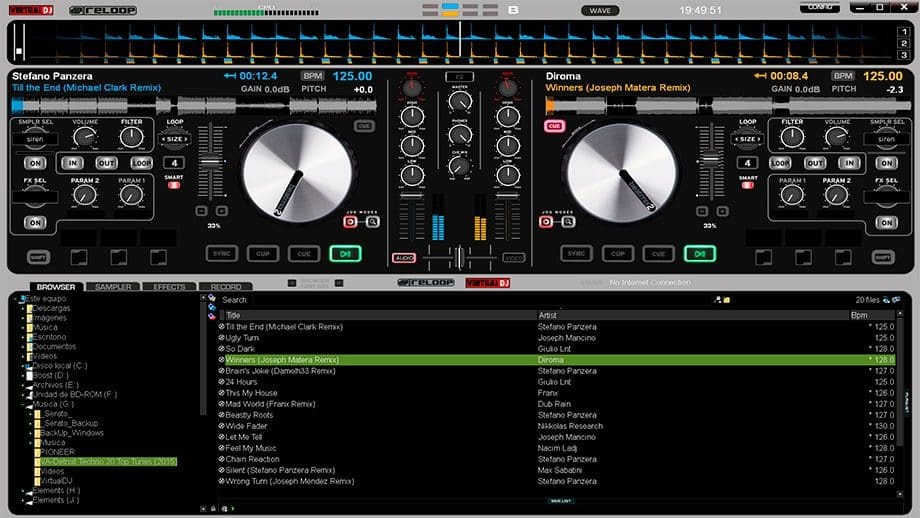Click the pitch minus button on left deck

pyautogui.click(x=201, y=211)
